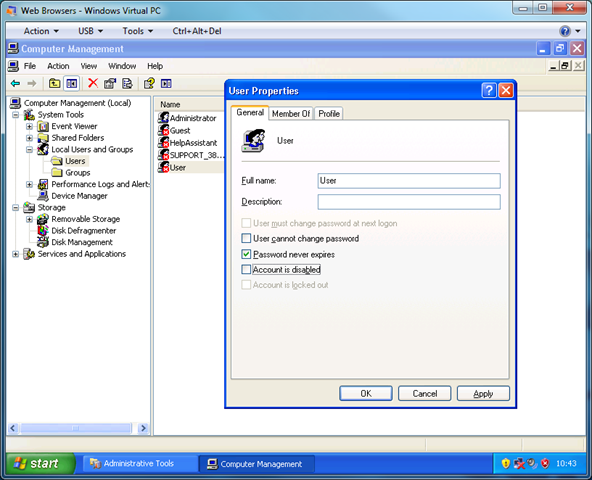Click the Removable Storage tree icon
Image resolution: width=592 pixels, height=480 pixels.
point(43,219)
